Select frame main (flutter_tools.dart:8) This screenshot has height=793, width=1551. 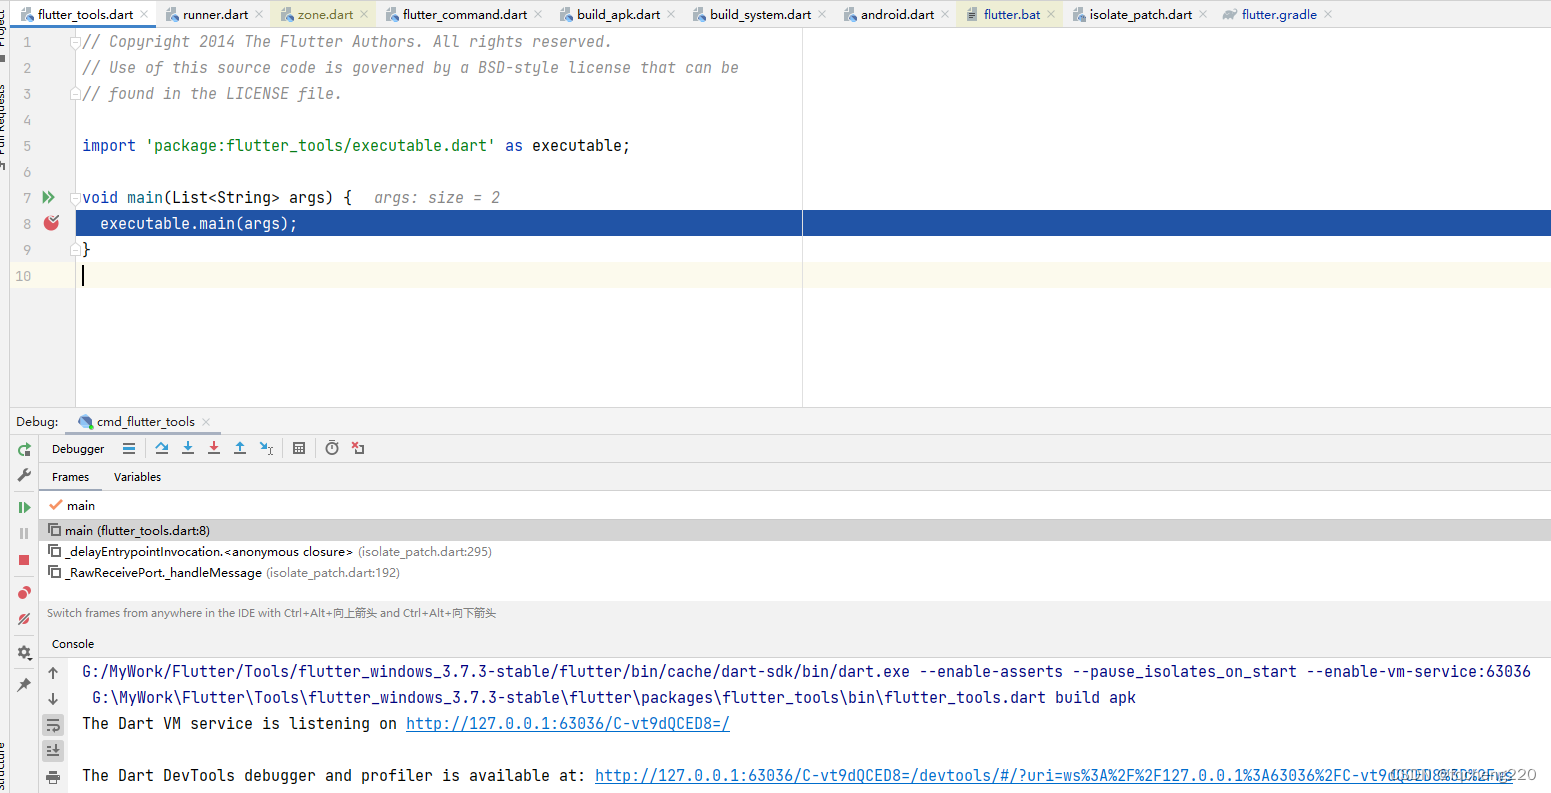795,530
